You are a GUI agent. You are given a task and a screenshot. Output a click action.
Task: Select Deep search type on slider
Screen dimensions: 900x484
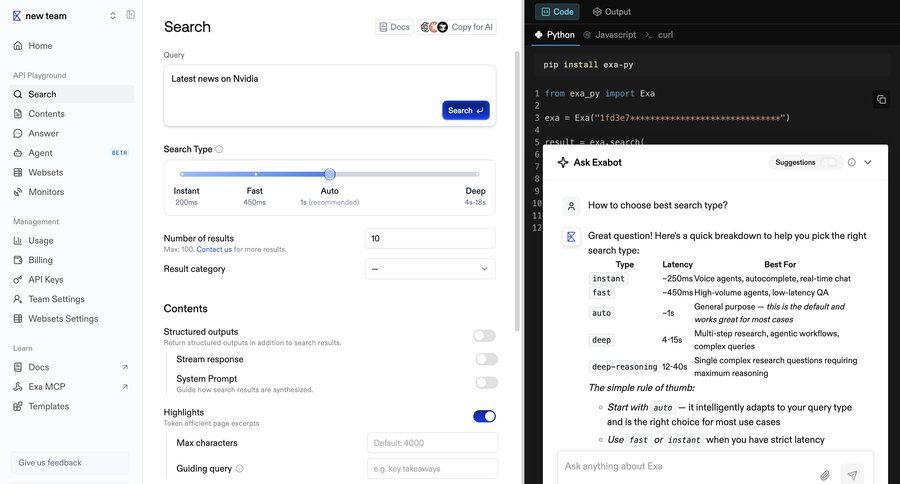coord(475,196)
